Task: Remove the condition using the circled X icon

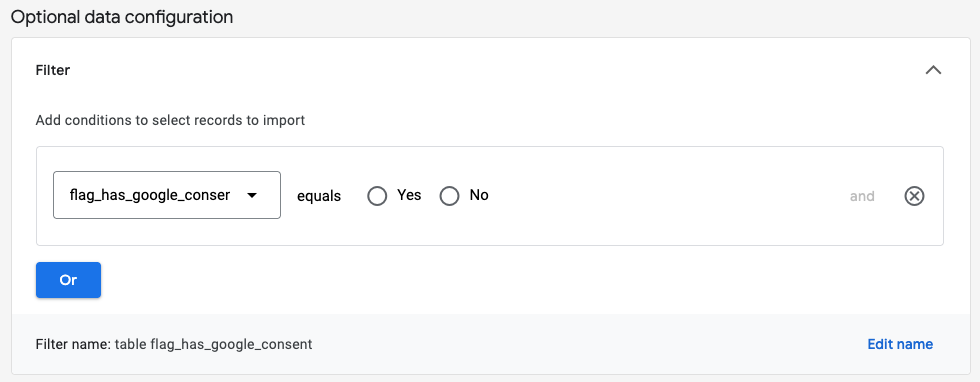Action: pos(914,196)
